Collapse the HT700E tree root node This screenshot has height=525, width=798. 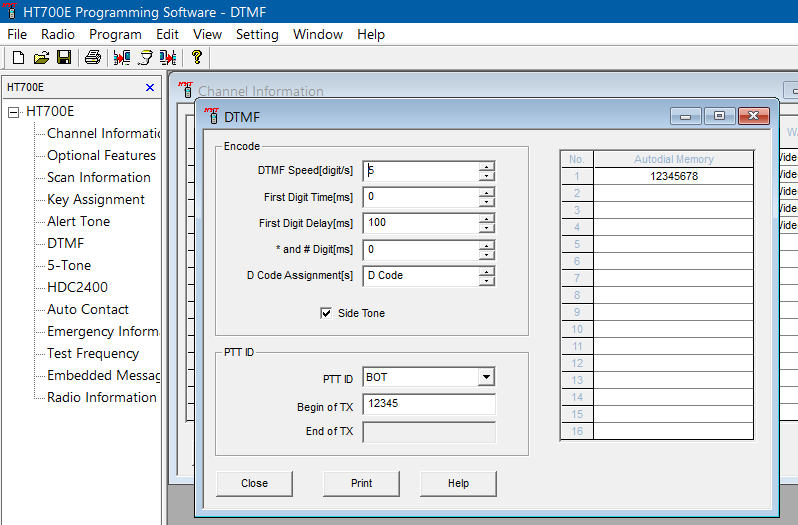[x=14, y=112]
